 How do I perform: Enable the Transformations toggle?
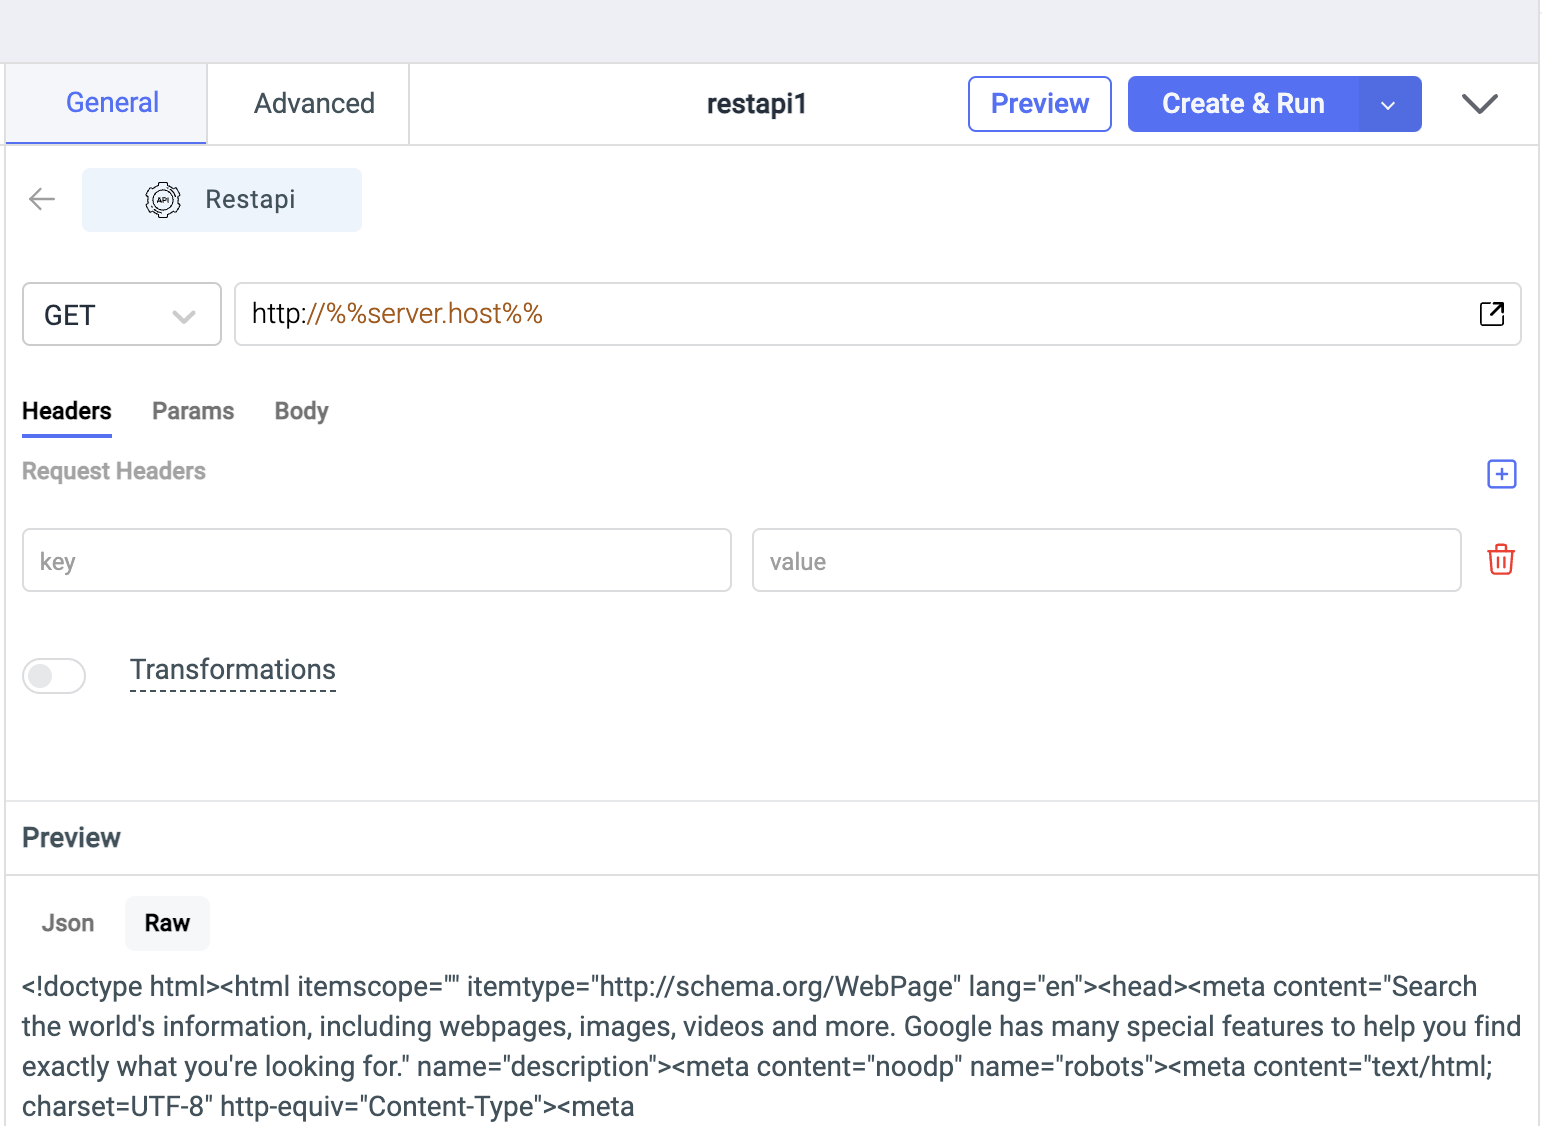tap(54, 676)
